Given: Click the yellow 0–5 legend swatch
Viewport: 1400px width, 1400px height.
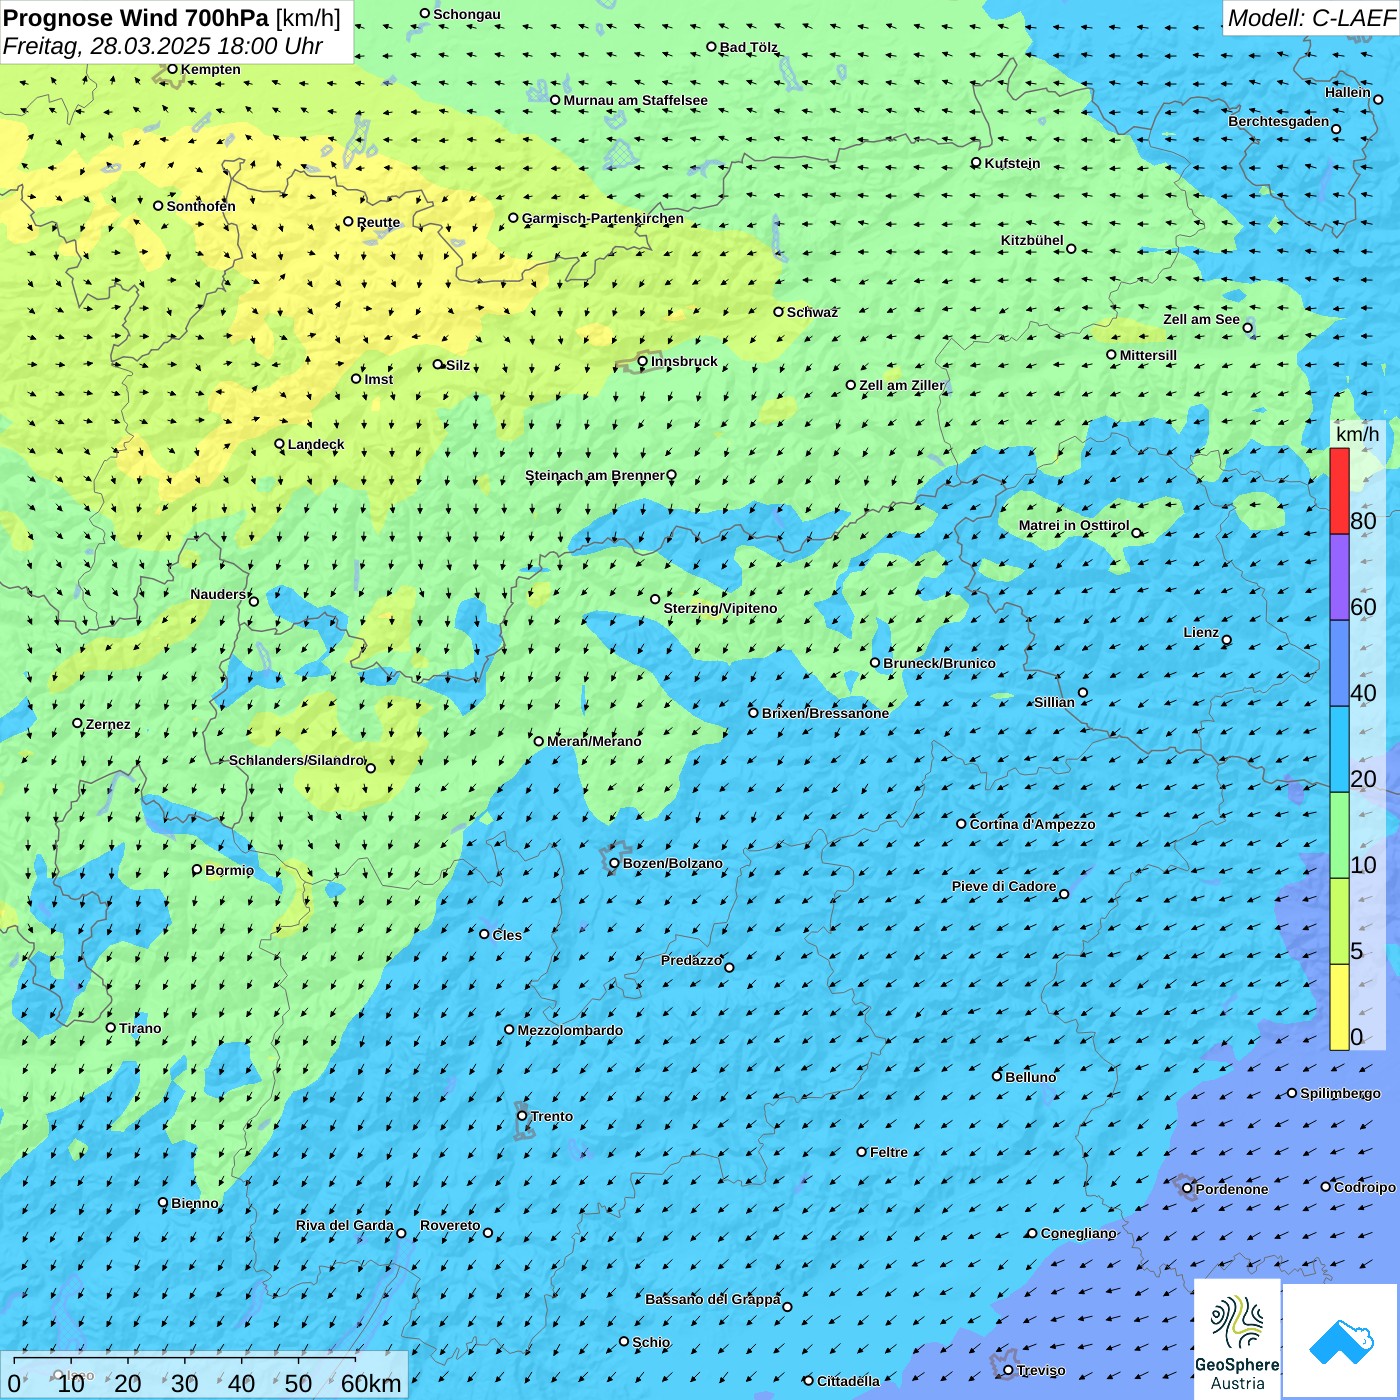Looking at the screenshot, I should click(x=1339, y=1007).
